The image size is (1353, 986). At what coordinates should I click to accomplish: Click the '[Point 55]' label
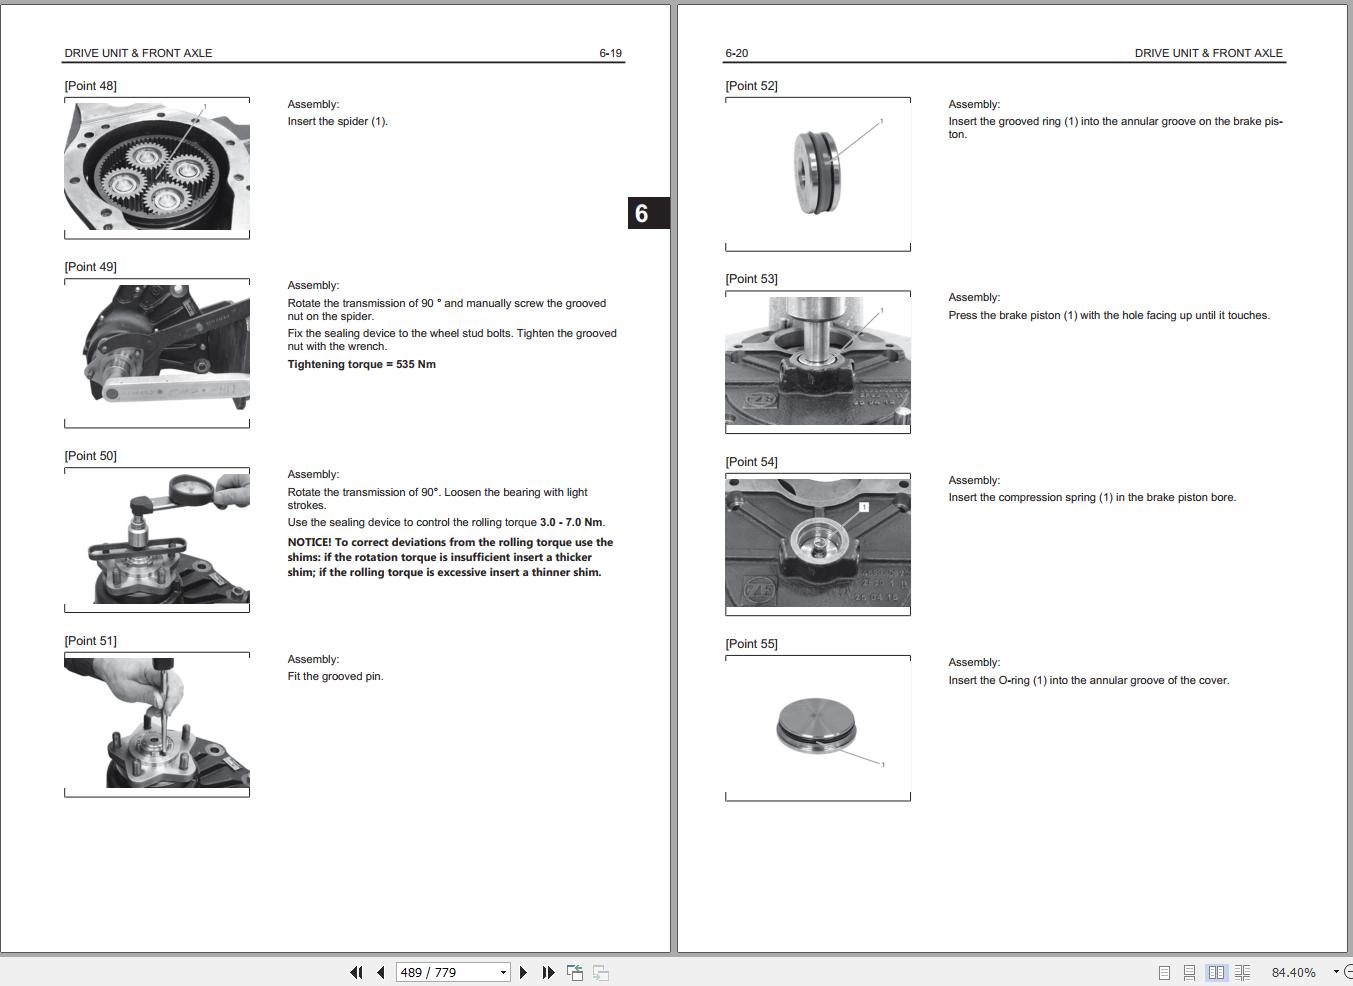[751, 644]
